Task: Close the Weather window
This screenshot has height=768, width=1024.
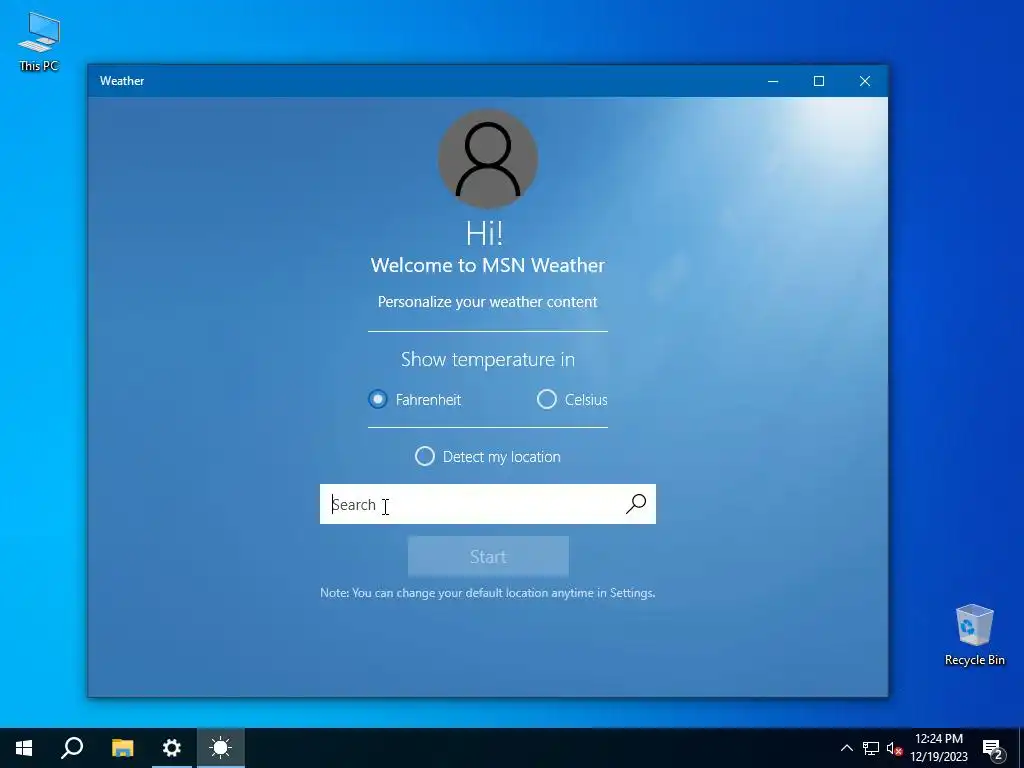Action: [x=865, y=81]
